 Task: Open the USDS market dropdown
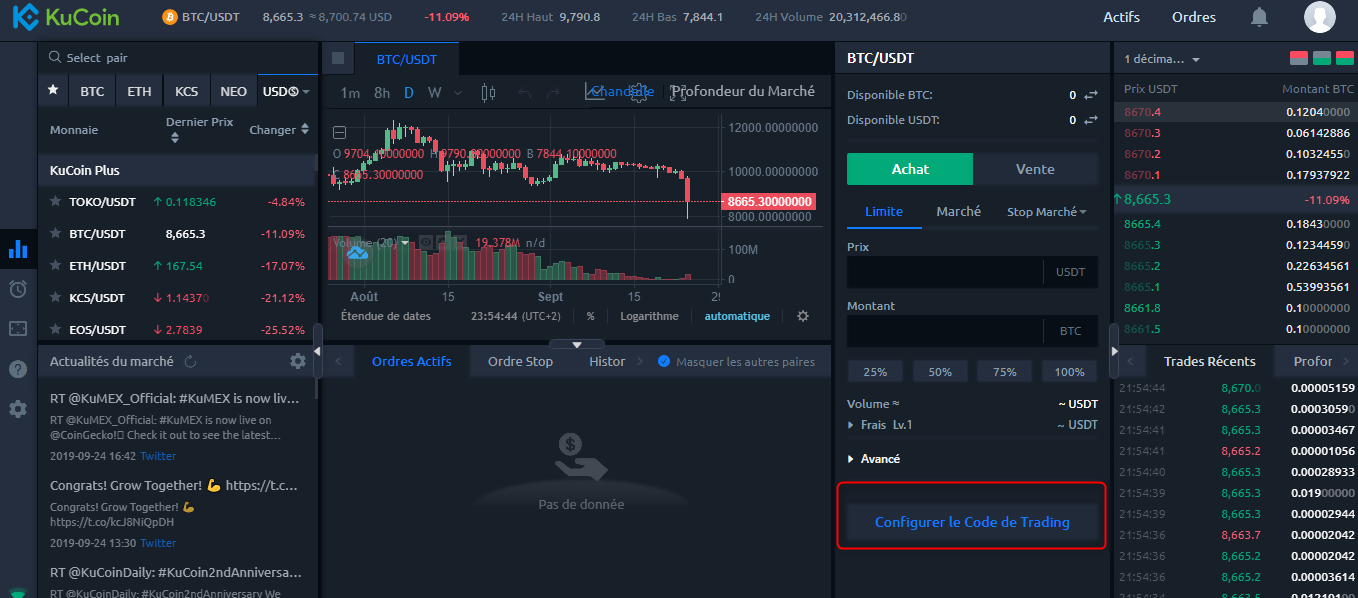(286, 91)
